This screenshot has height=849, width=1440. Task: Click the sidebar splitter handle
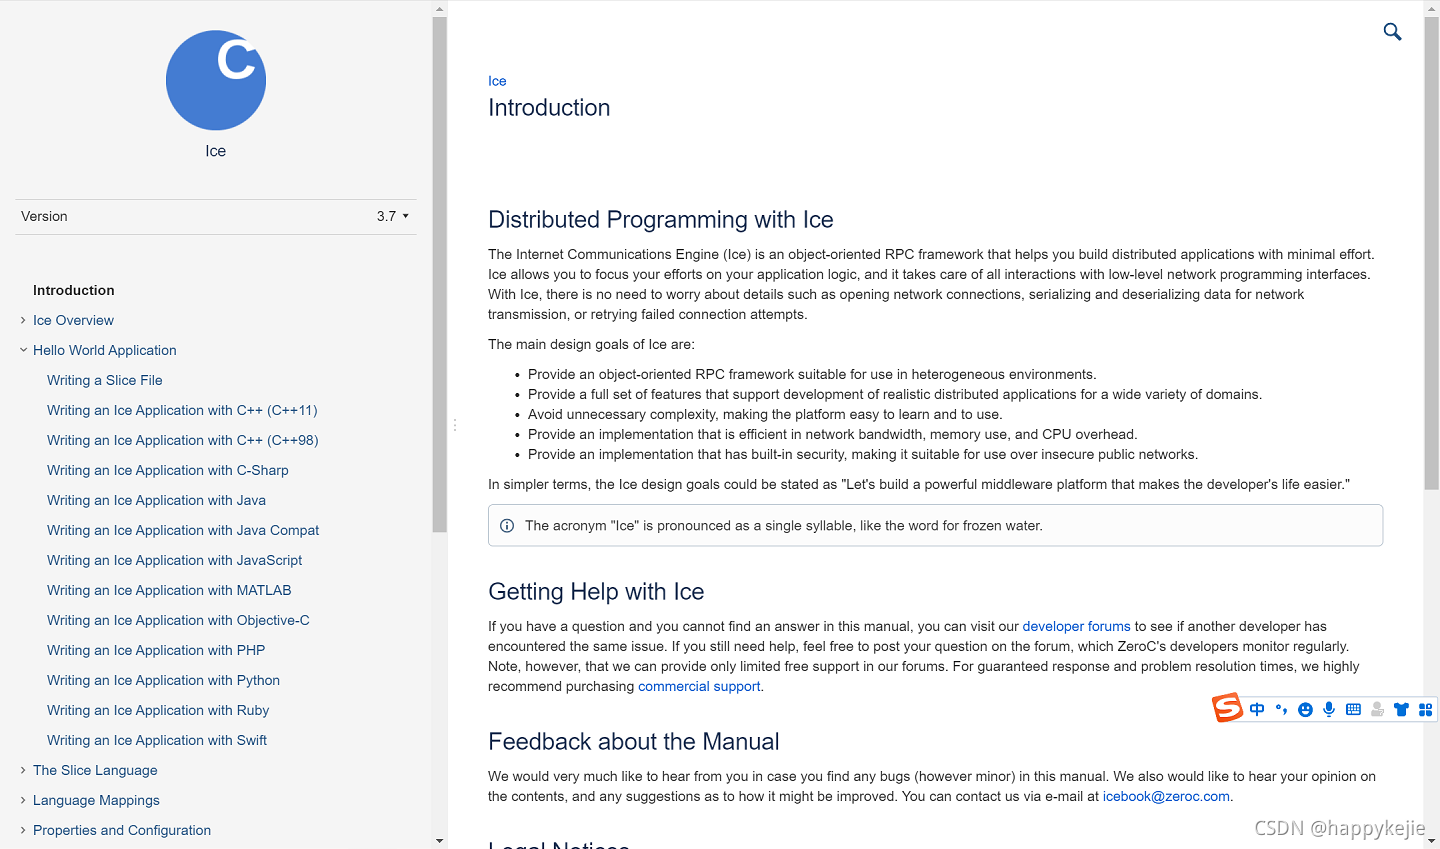[455, 425]
